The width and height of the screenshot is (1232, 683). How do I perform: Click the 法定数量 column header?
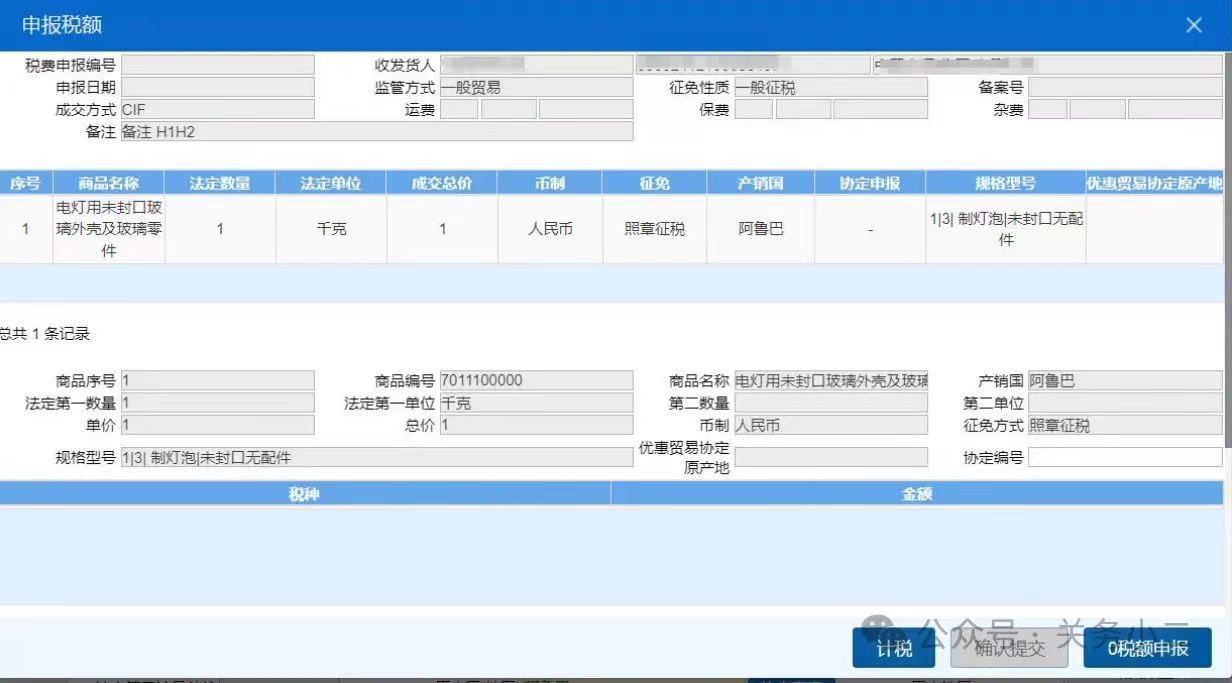point(220,183)
